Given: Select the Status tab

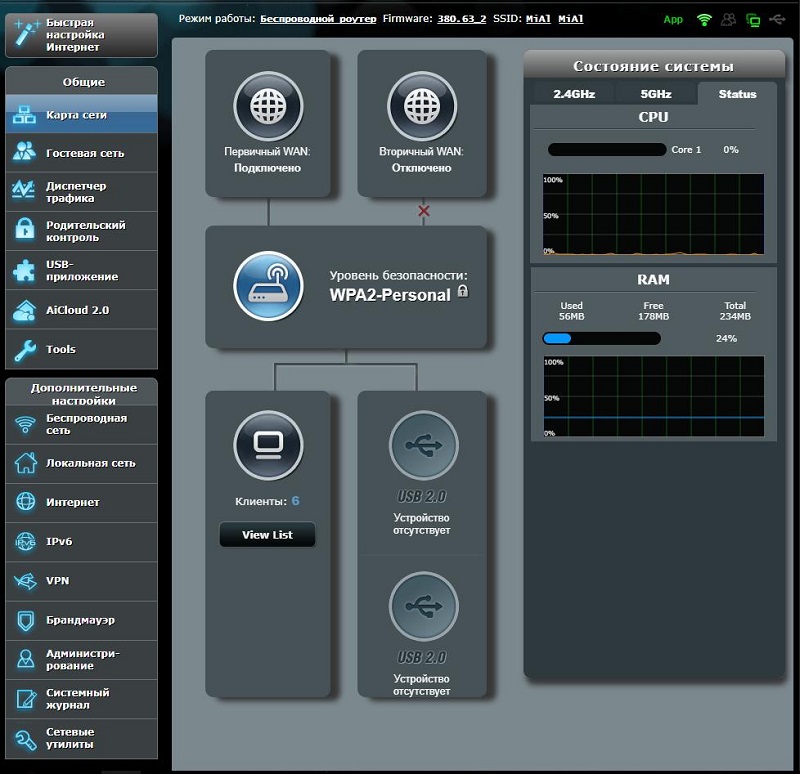Looking at the screenshot, I should pos(737,94).
